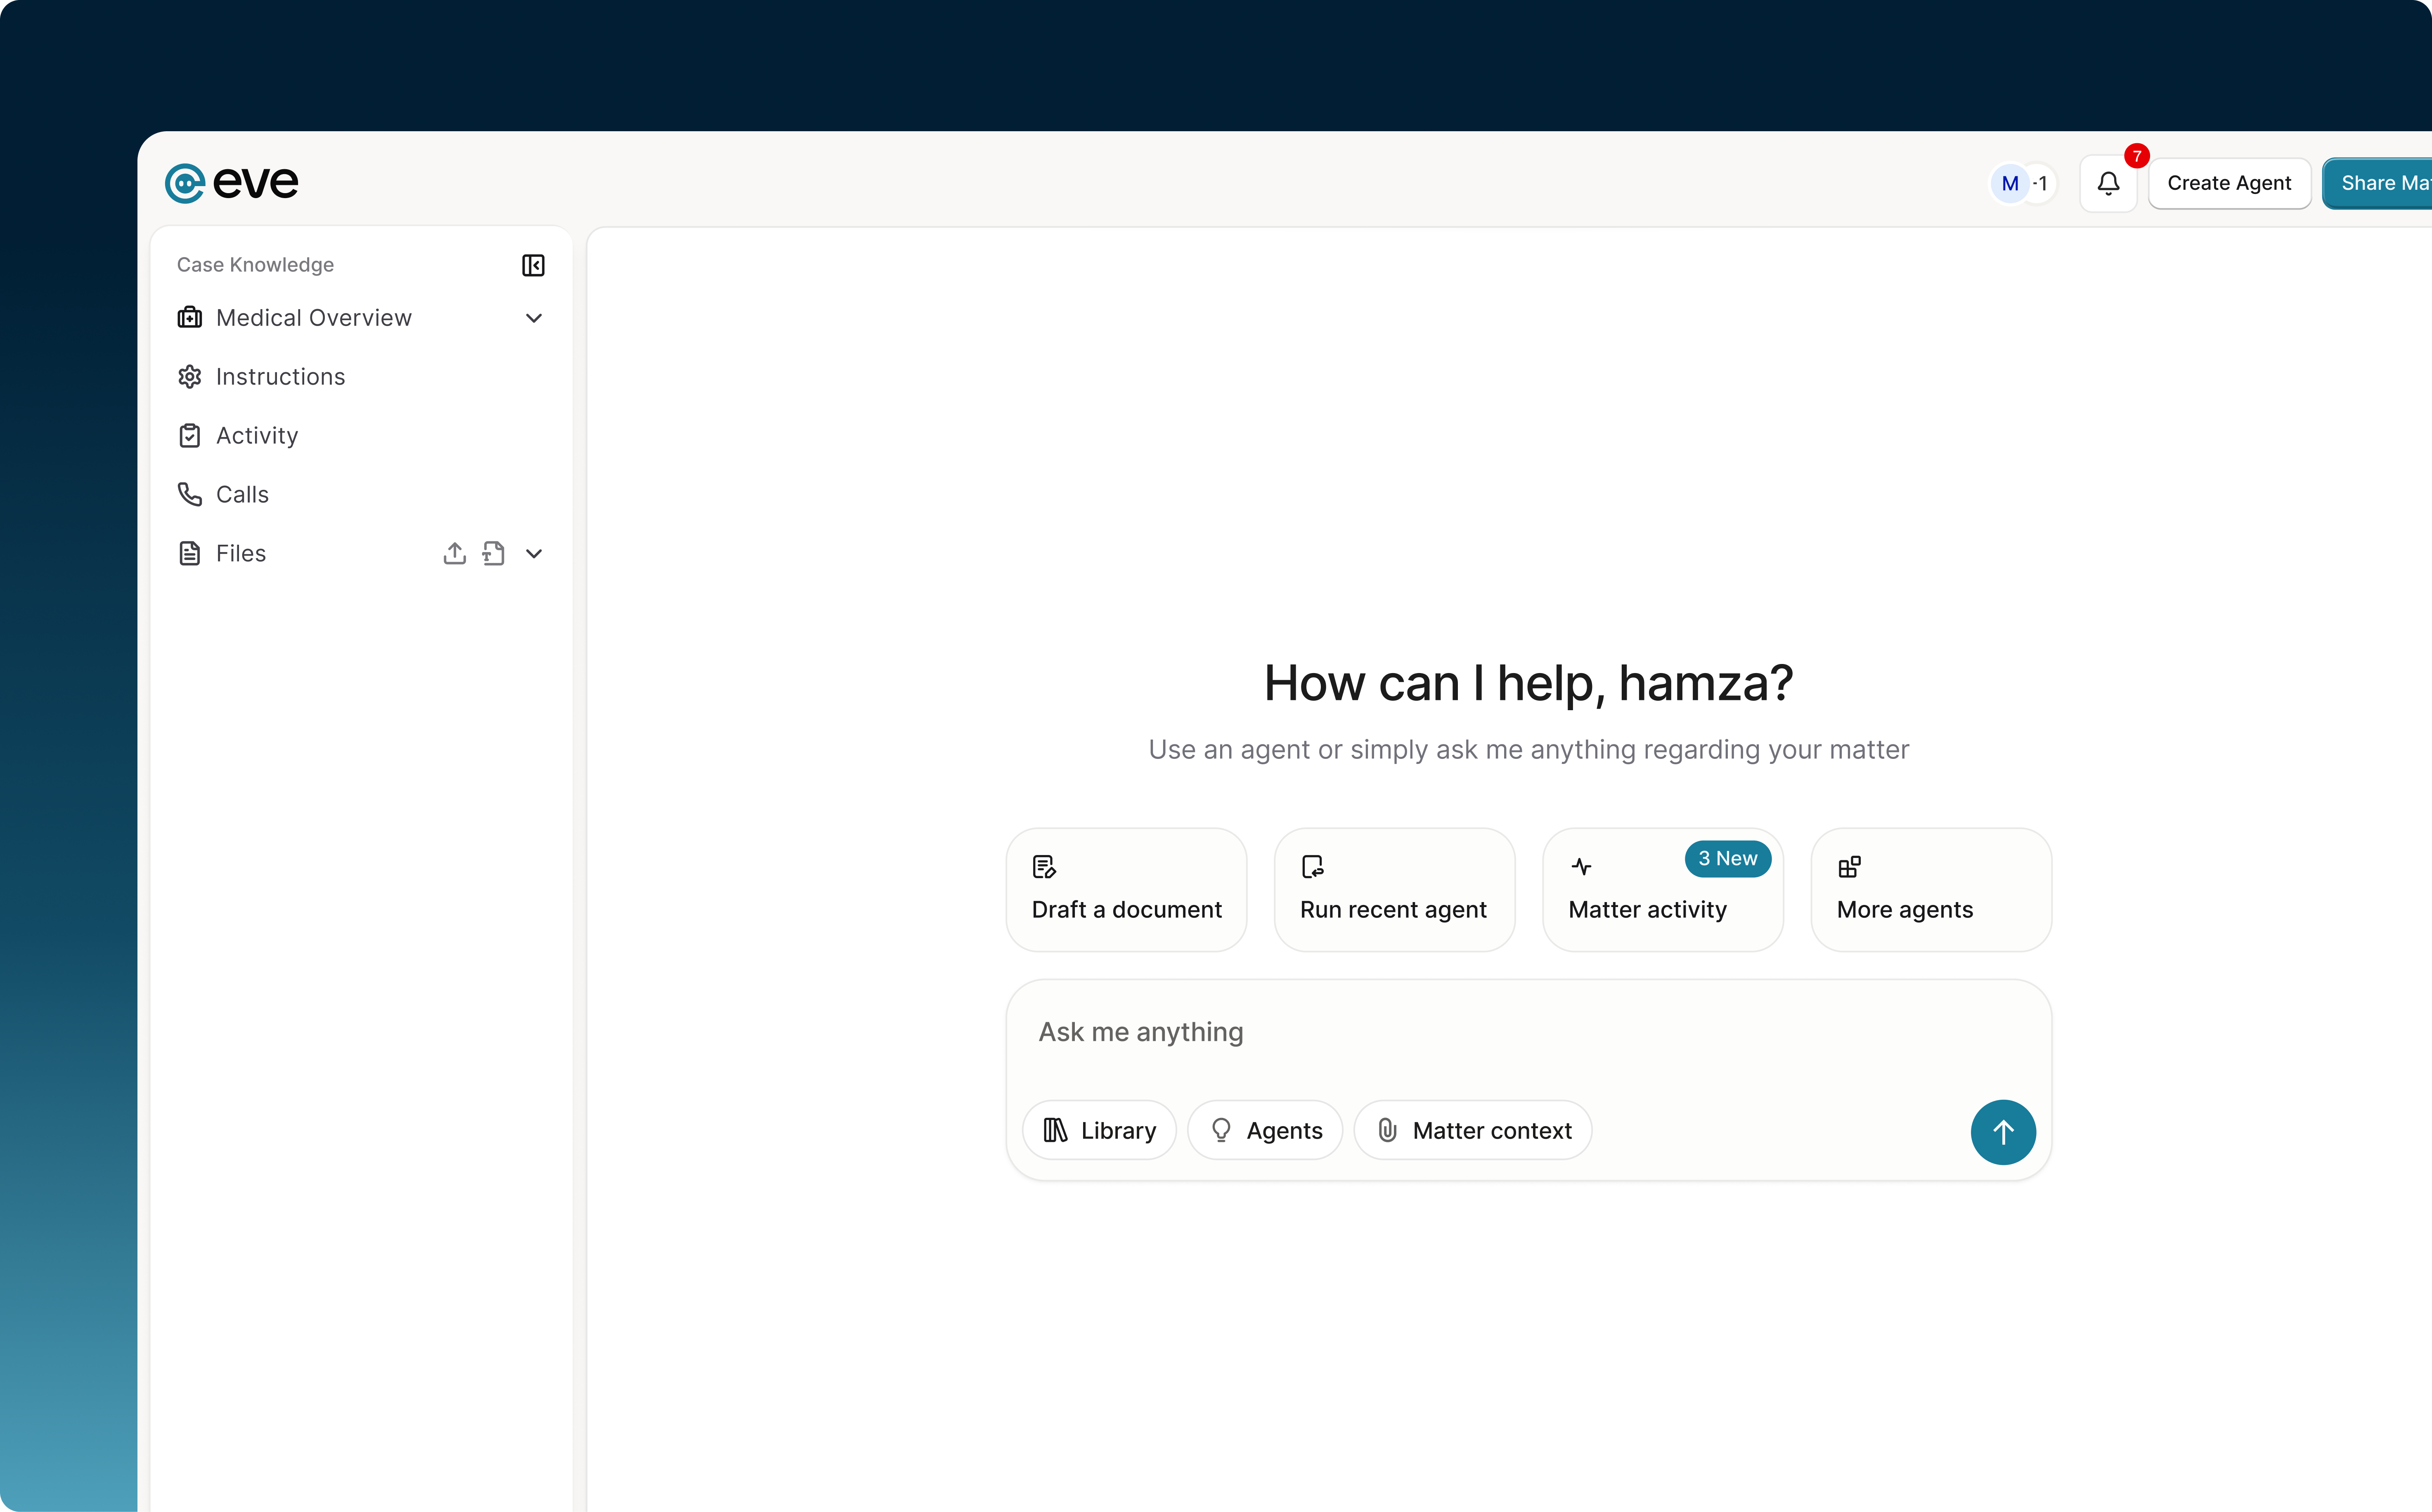2432x1512 pixels.
Task: Click the Medical Overview briefcase icon
Action: pos(189,318)
